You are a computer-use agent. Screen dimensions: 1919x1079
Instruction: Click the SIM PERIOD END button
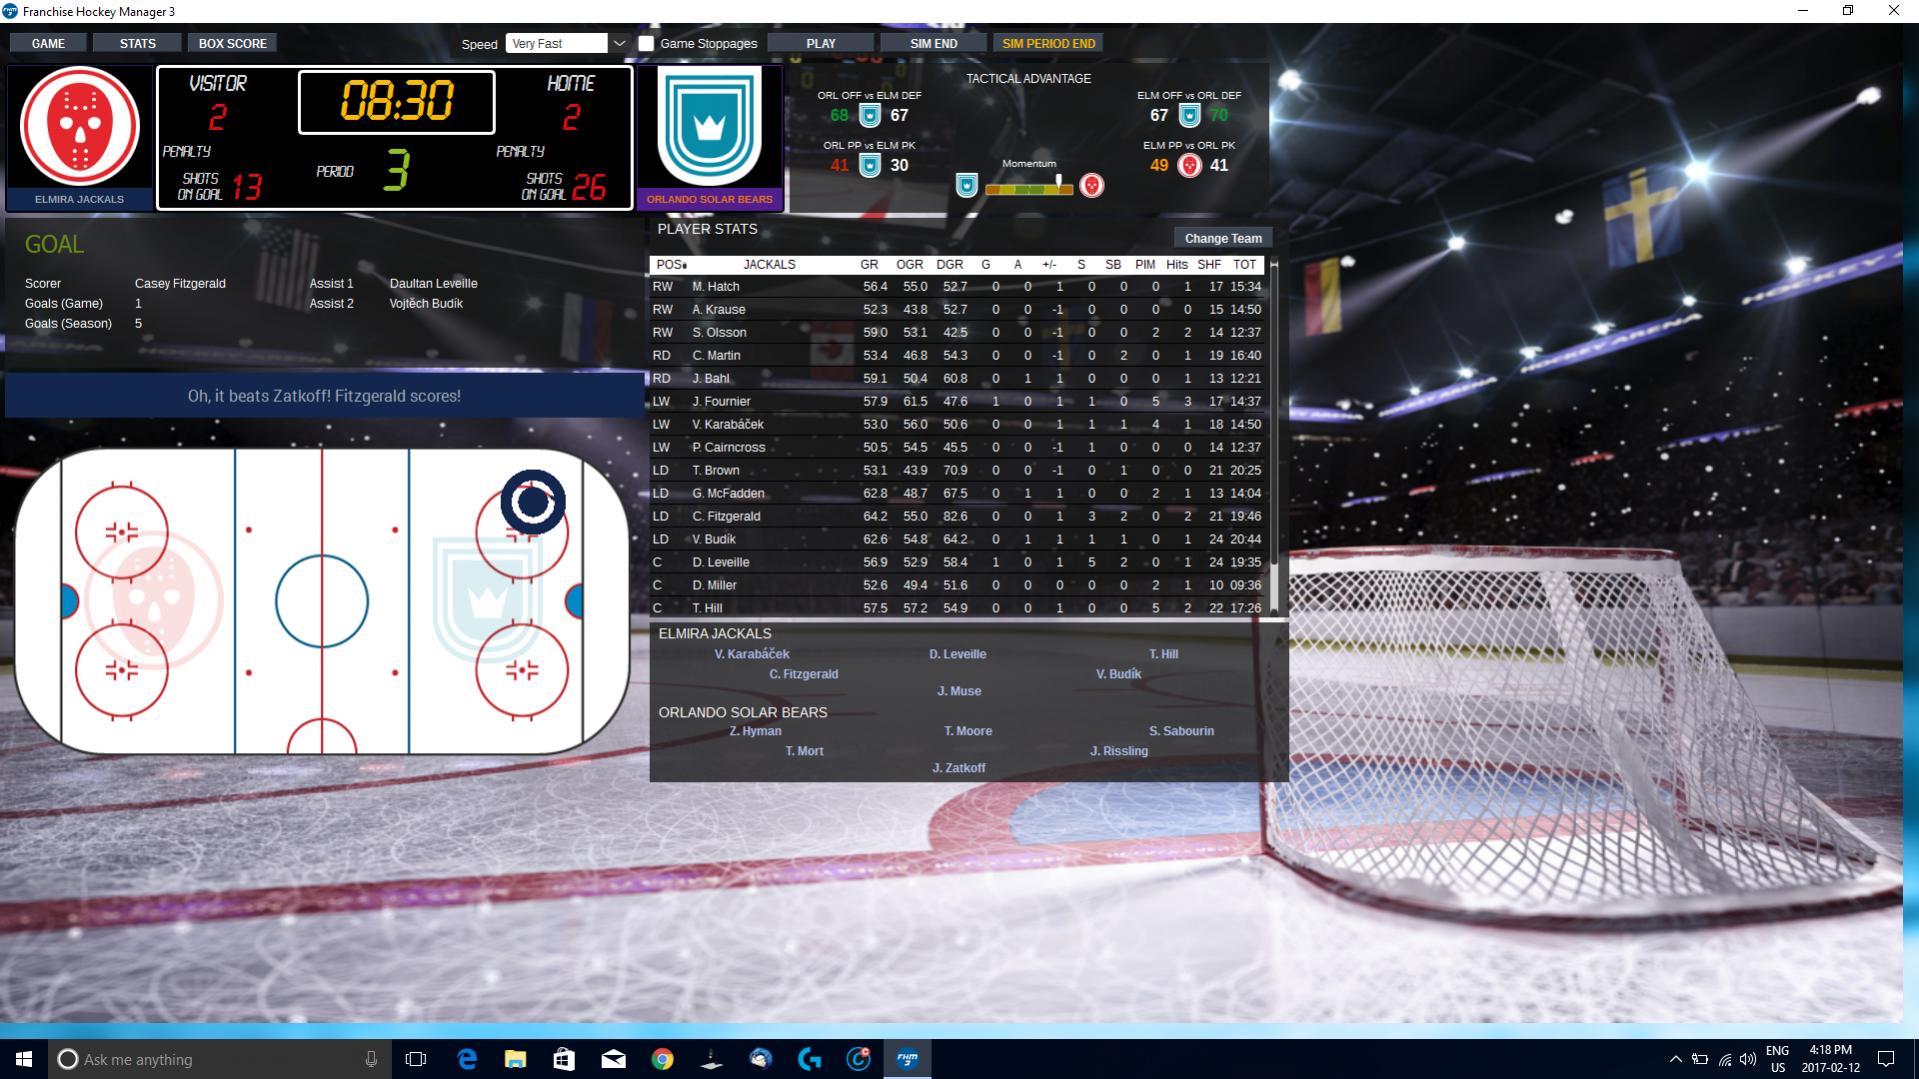click(x=1048, y=43)
